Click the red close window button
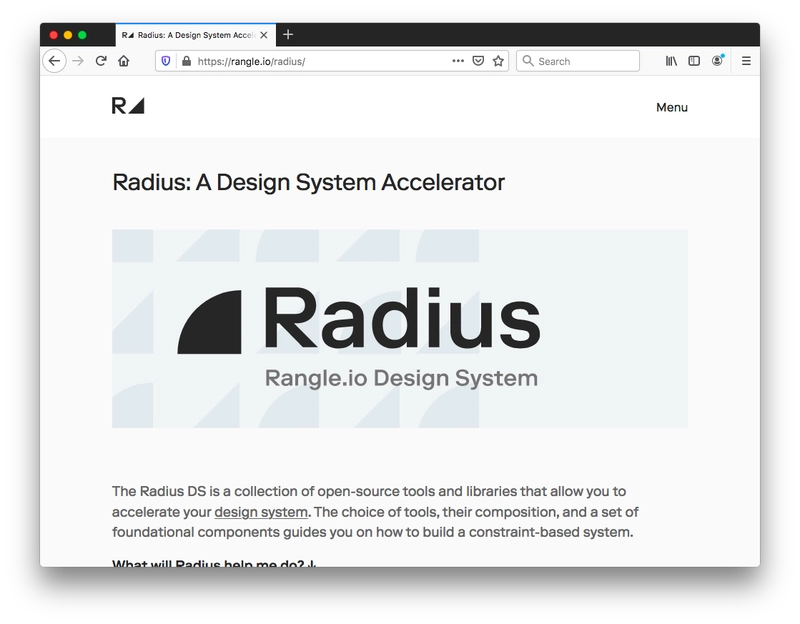The width and height of the screenshot is (800, 624). coord(54,35)
